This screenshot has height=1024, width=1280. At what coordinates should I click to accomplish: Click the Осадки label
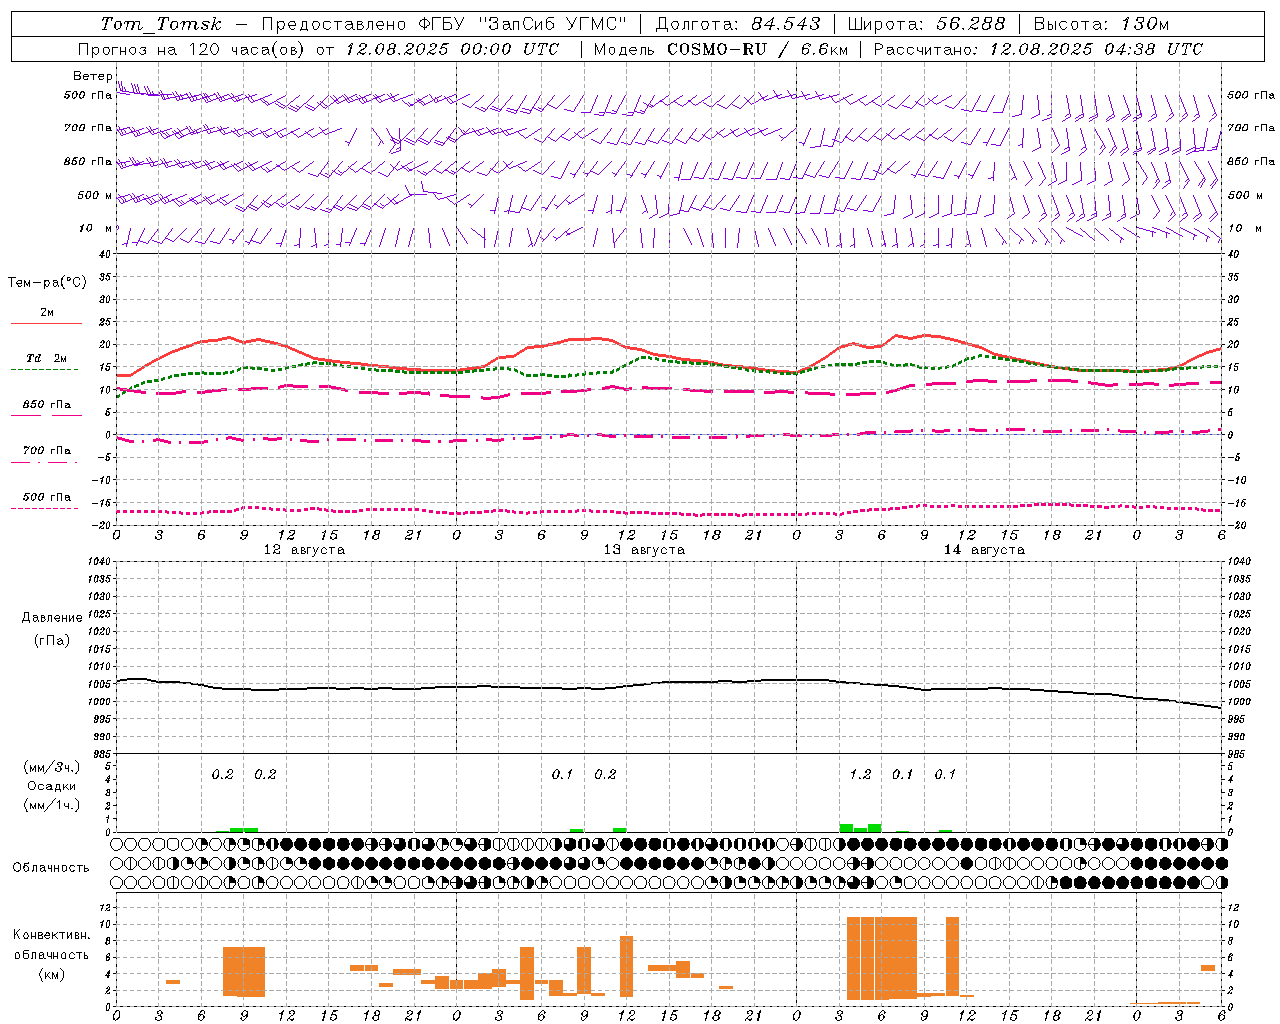tap(52, 787)
